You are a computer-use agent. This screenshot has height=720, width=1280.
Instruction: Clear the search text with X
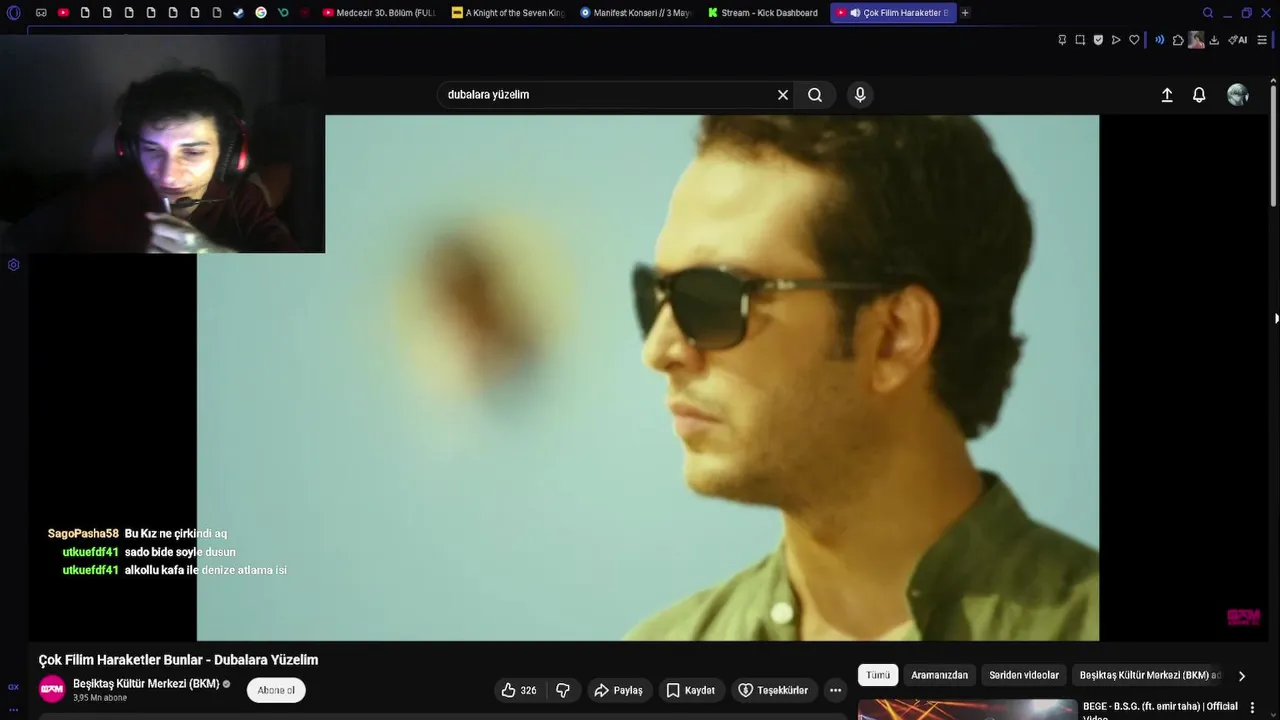point(783,95)
